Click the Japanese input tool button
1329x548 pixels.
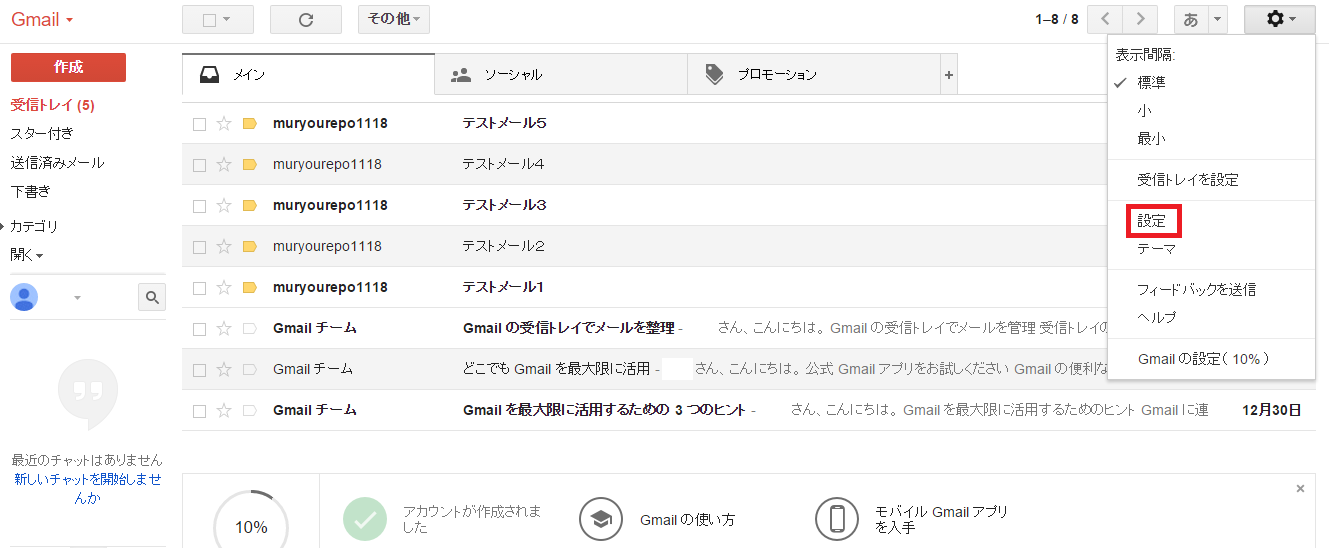coord(1191,19)
